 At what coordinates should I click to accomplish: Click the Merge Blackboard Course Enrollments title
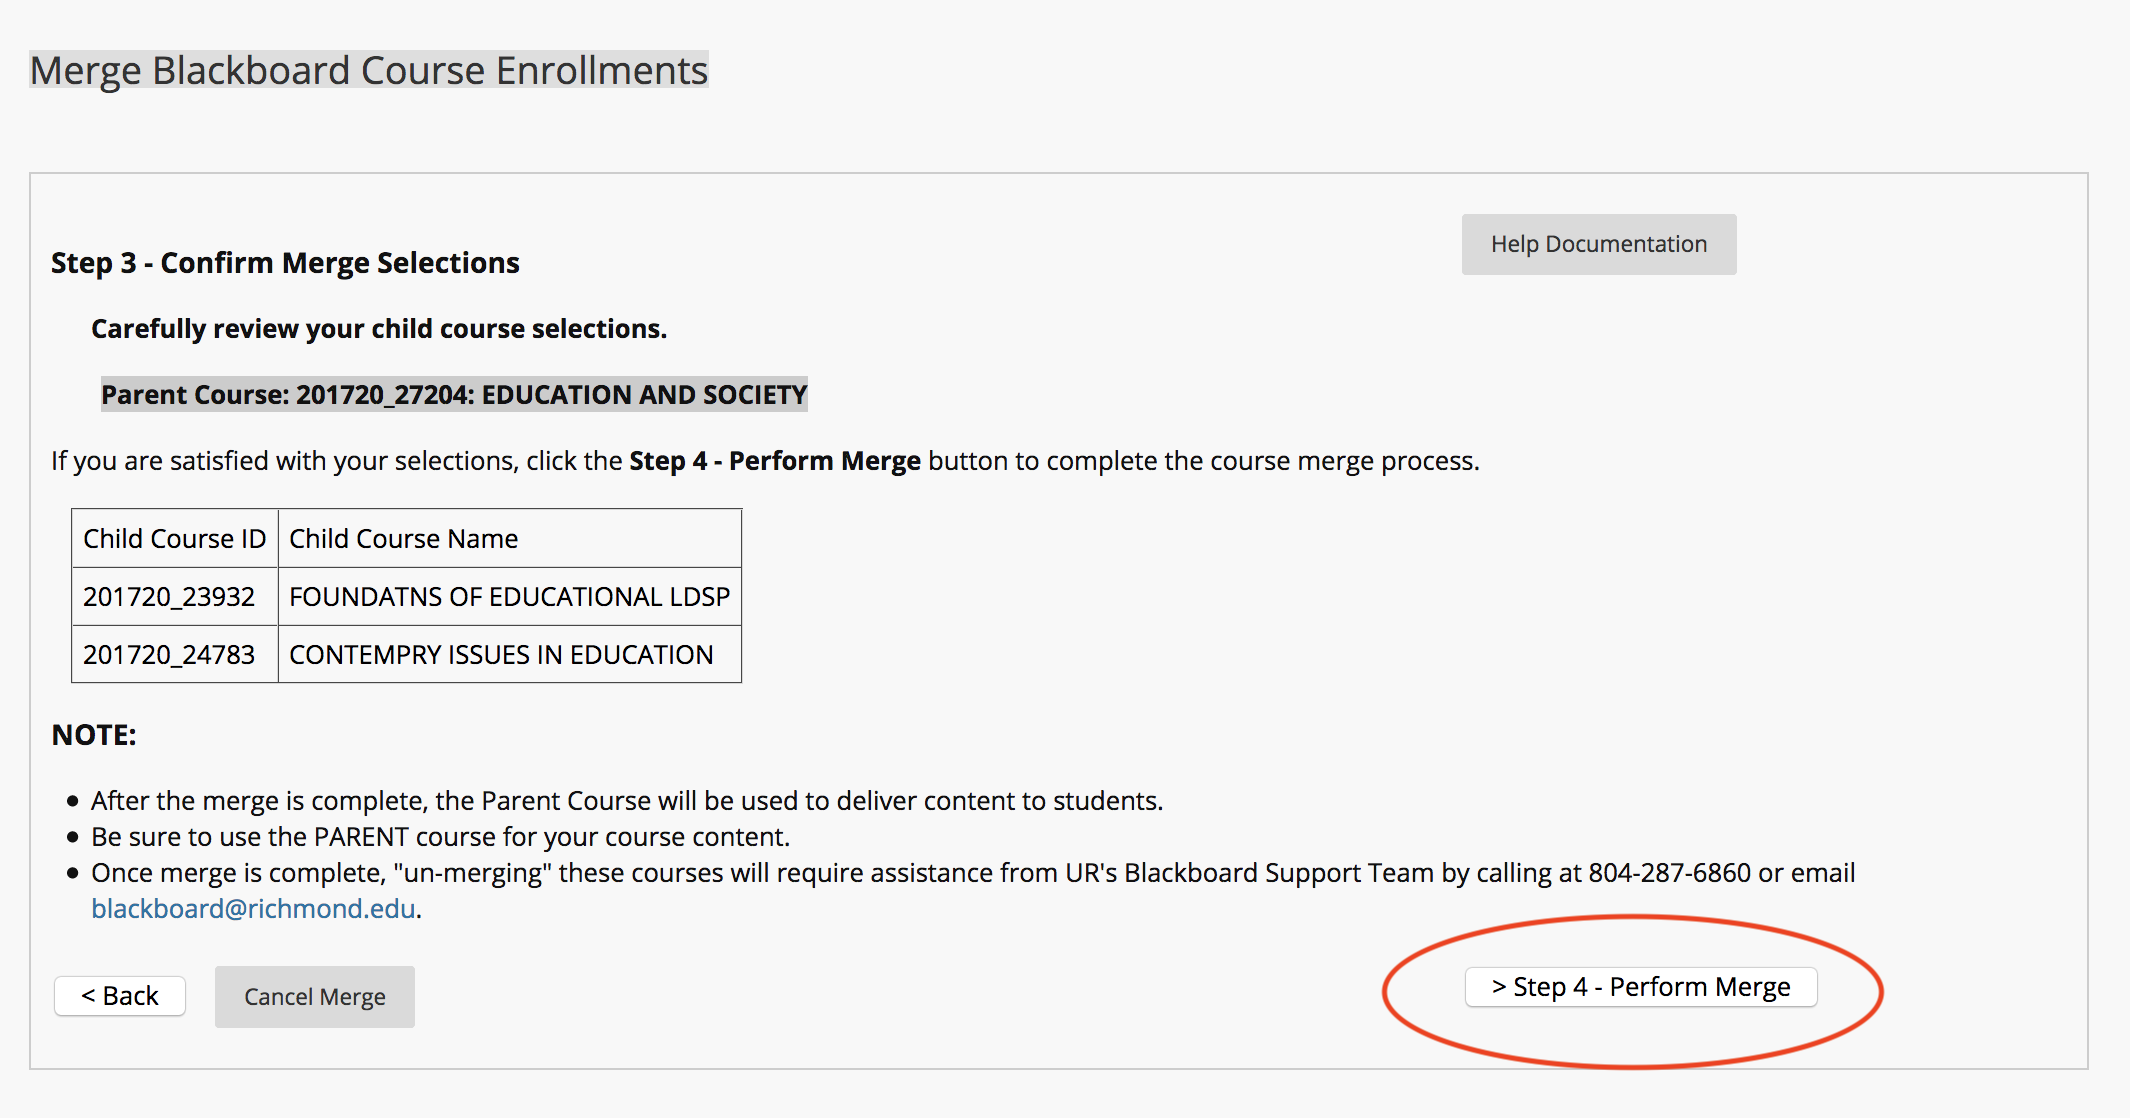369,70
